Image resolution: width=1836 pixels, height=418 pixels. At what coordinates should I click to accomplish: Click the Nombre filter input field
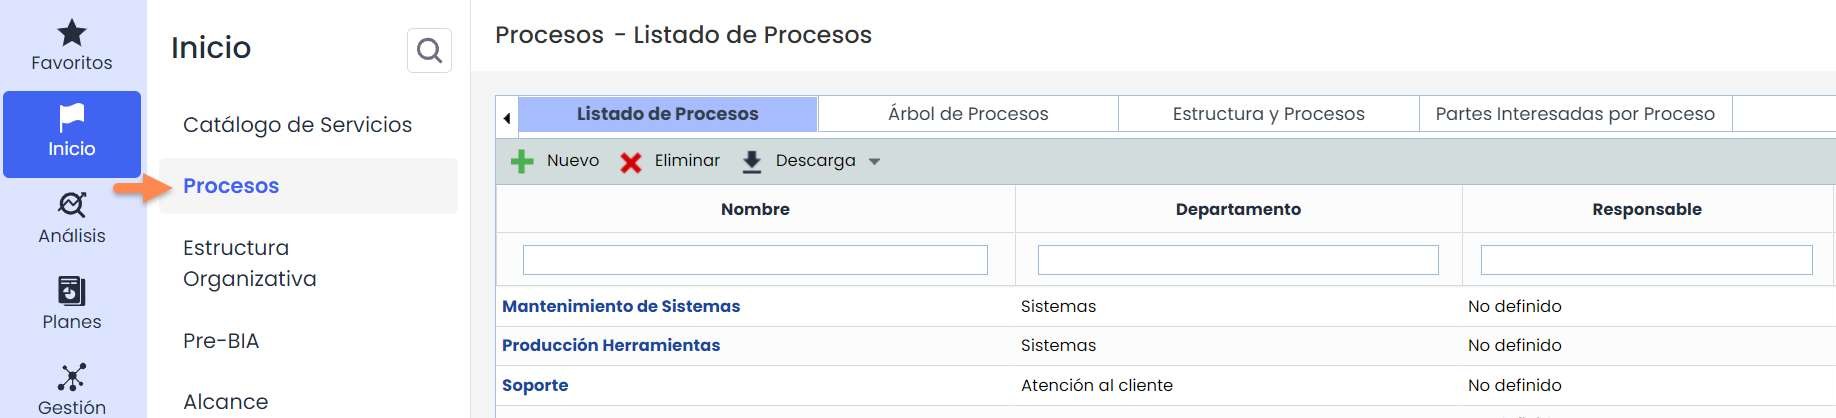pyautogui.click(x=755, y=260)
